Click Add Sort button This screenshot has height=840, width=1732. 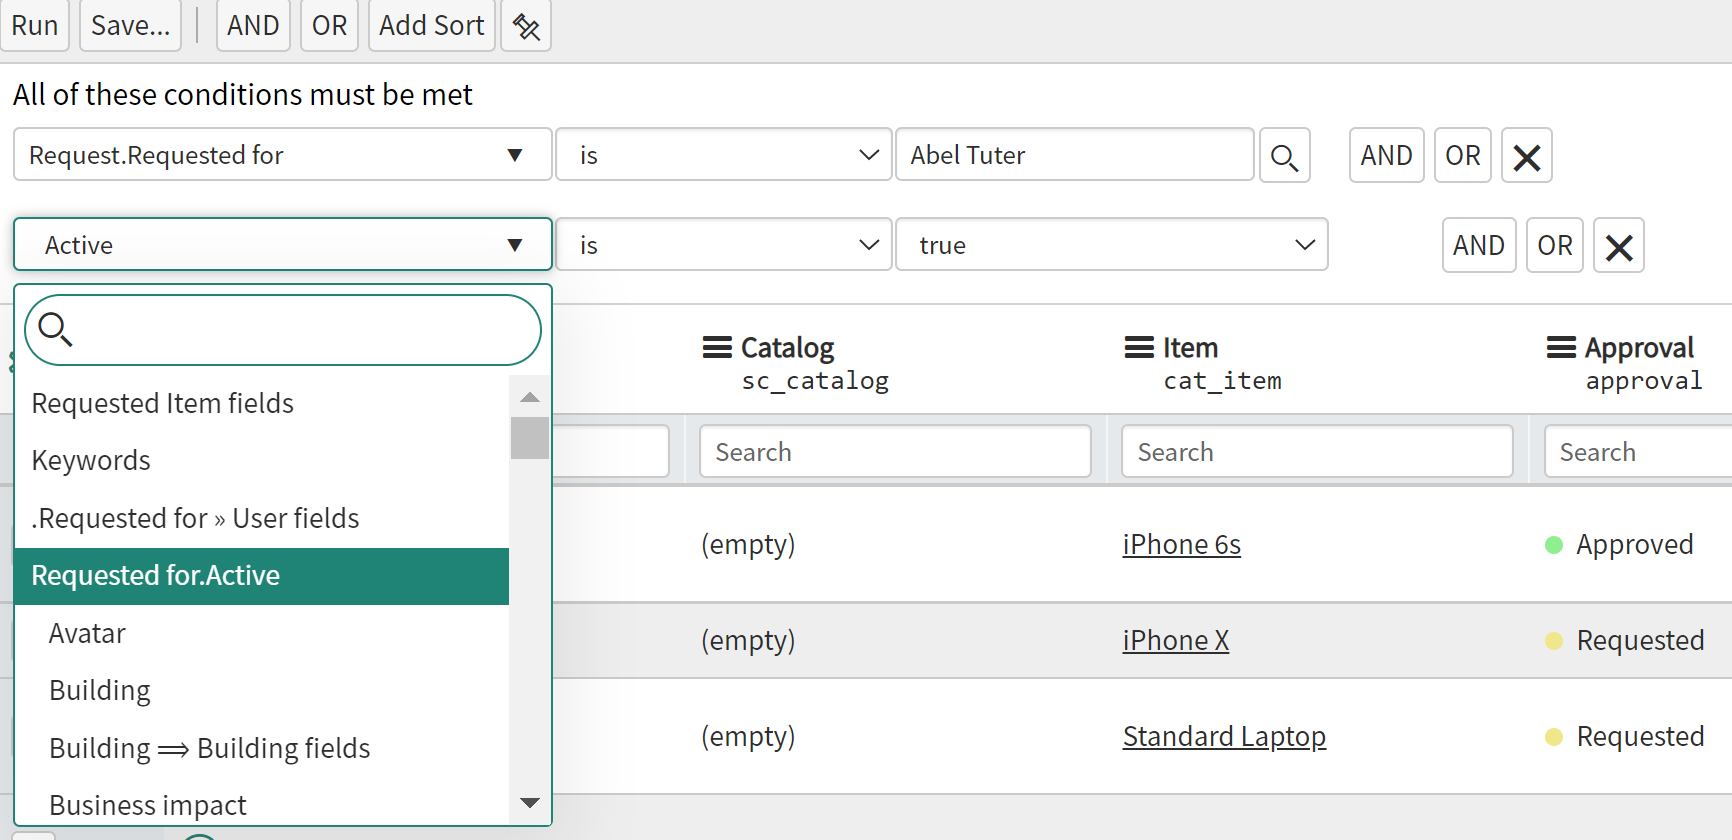pyautogui.click(x=432, y=25)
